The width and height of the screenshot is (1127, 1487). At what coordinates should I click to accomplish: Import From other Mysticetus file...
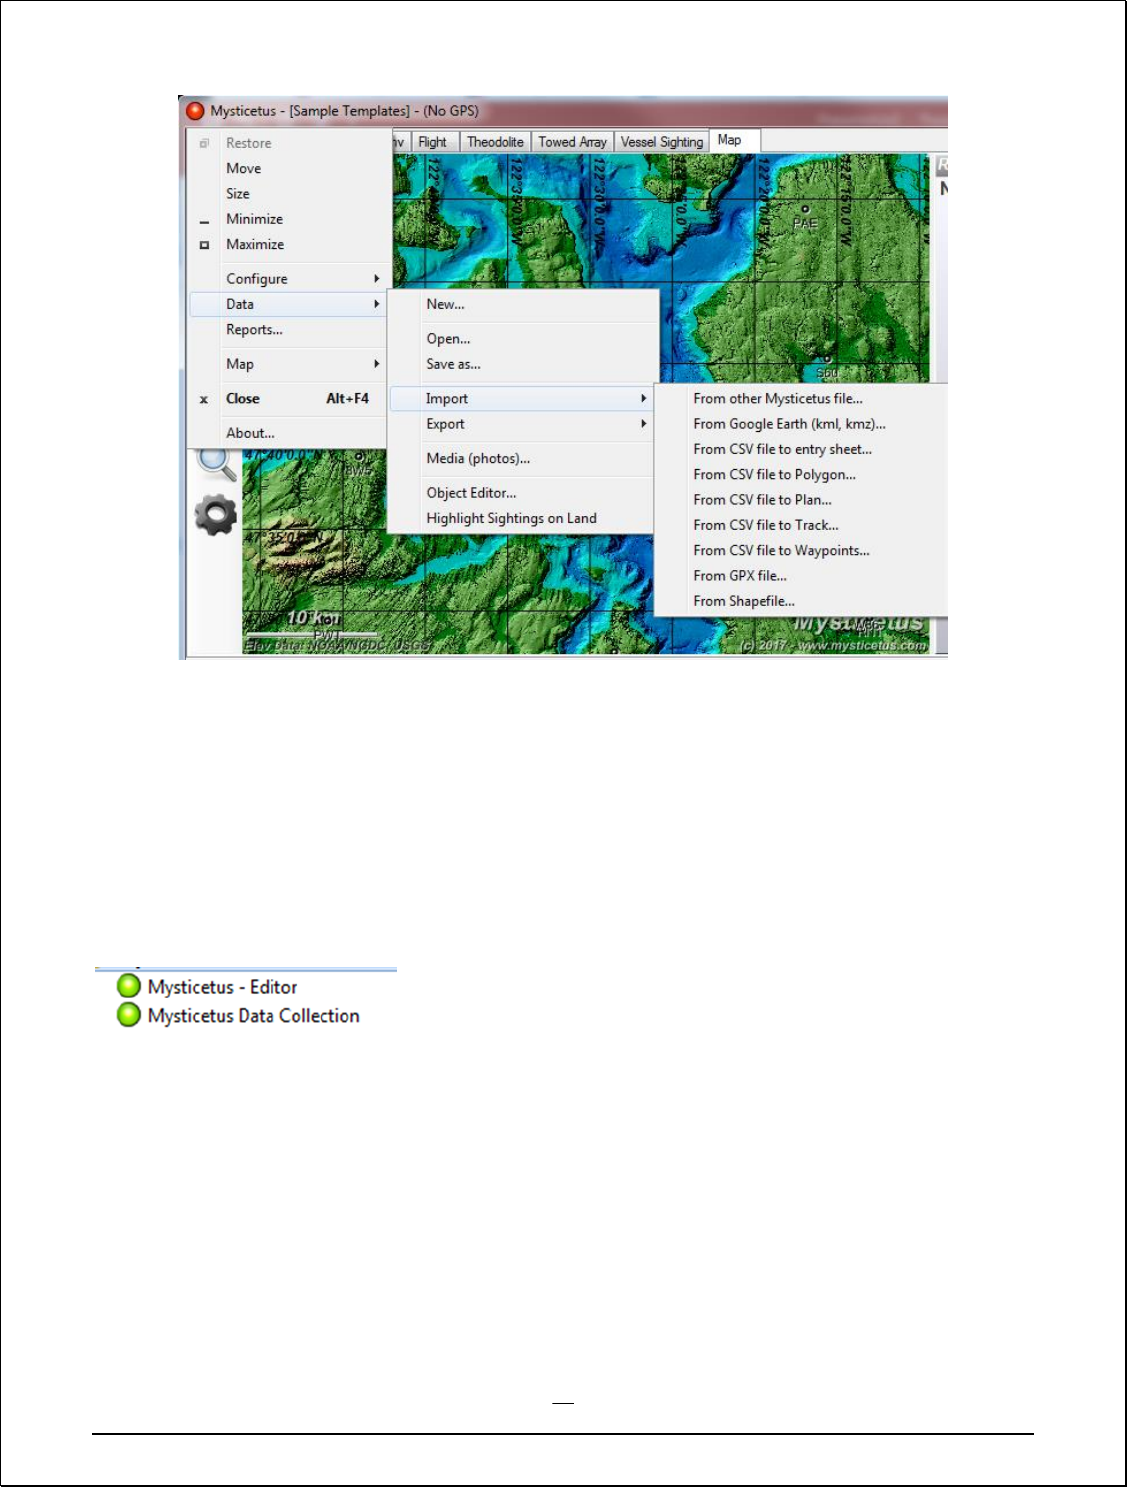[801, 398]
